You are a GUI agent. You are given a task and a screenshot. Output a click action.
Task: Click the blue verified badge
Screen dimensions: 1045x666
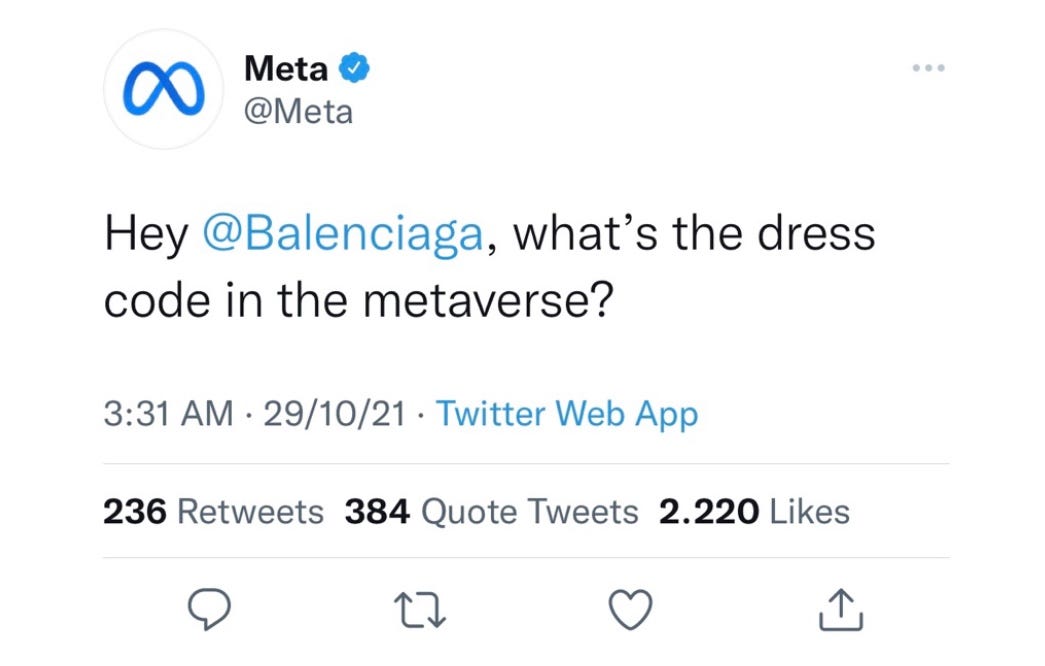(355, 69)
